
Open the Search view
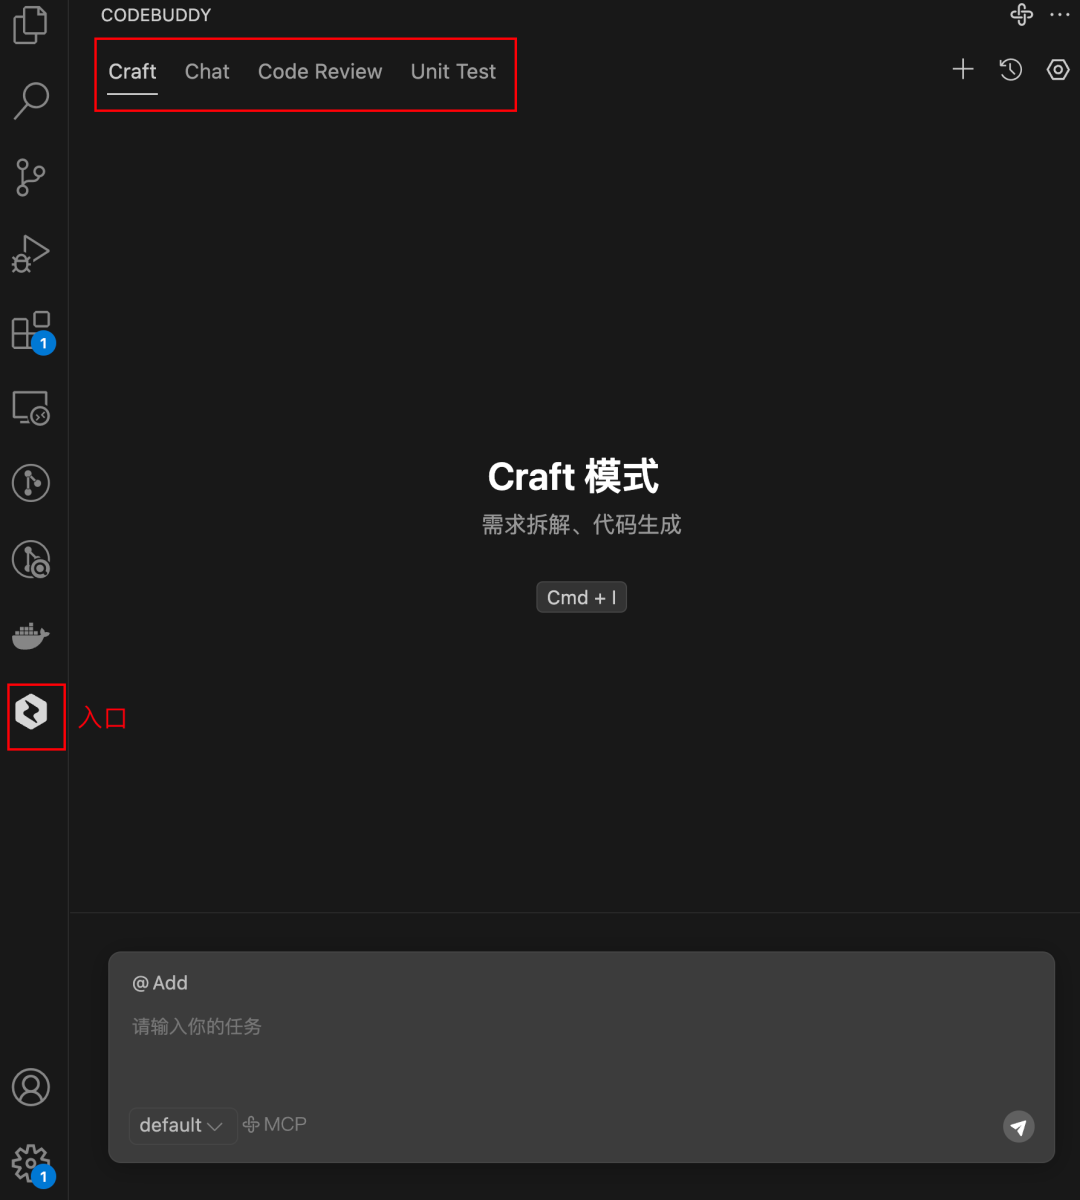pyautogui.click(x=31, y=101)
